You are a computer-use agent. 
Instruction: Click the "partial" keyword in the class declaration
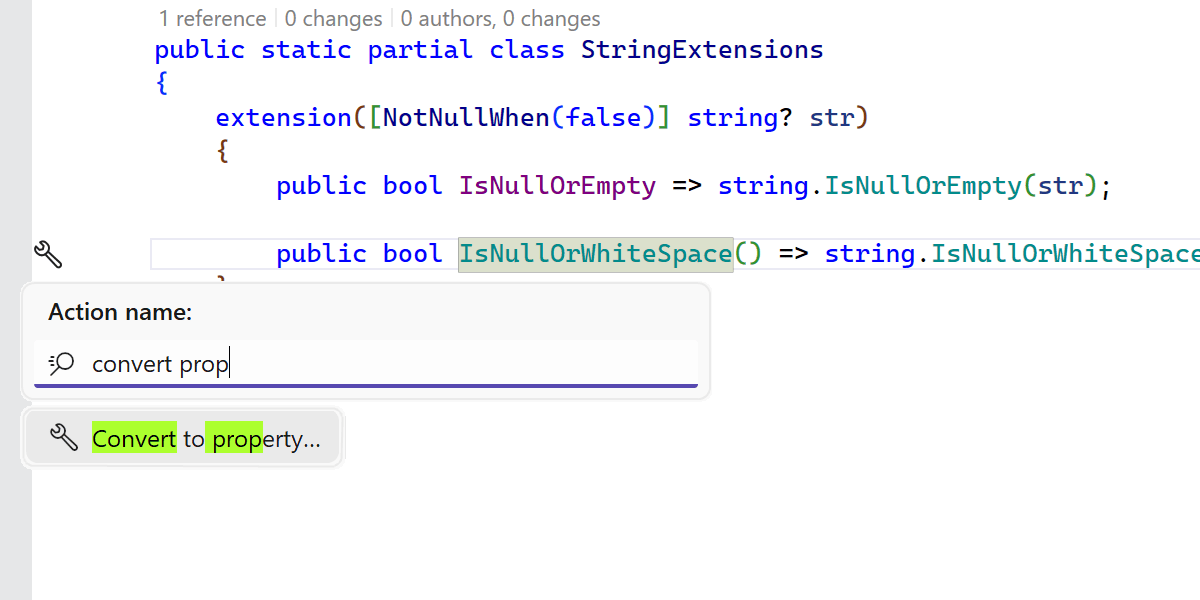(421, 50)
